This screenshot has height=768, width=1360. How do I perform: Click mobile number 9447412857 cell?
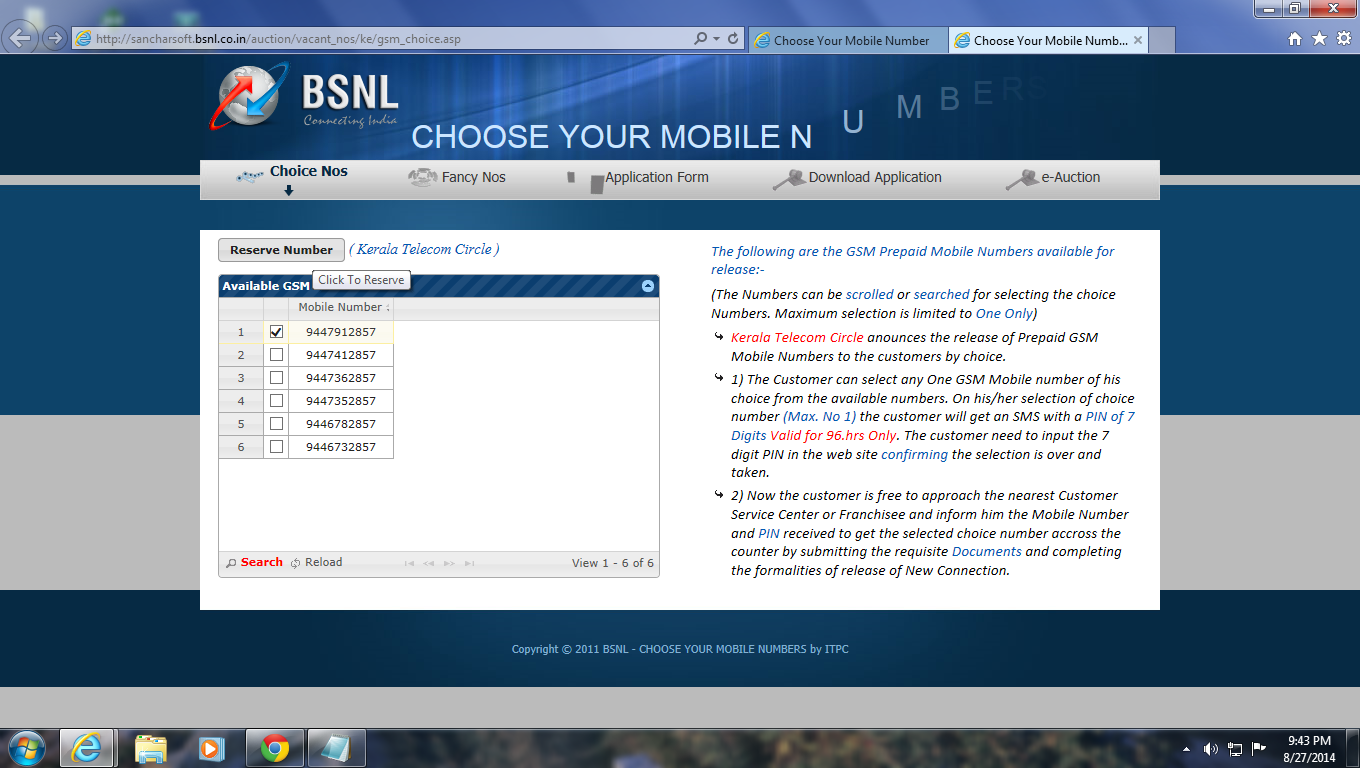point(341,355)
